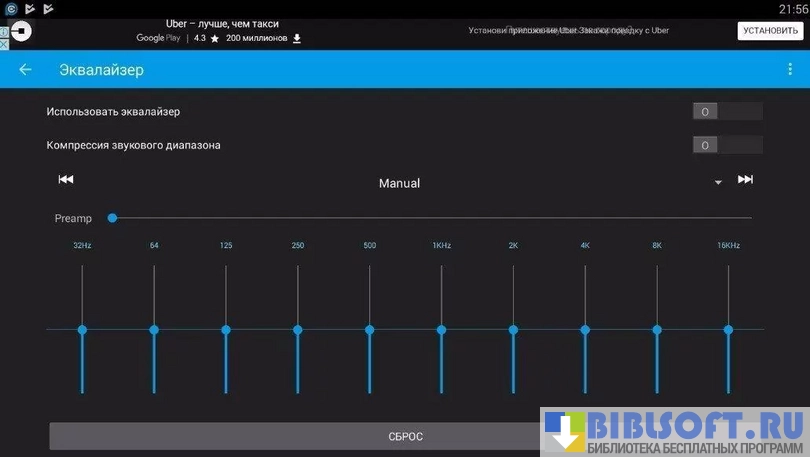Click the download icon in Uber ad
Screen dimensions: 810x457
(x=297, y=38)
